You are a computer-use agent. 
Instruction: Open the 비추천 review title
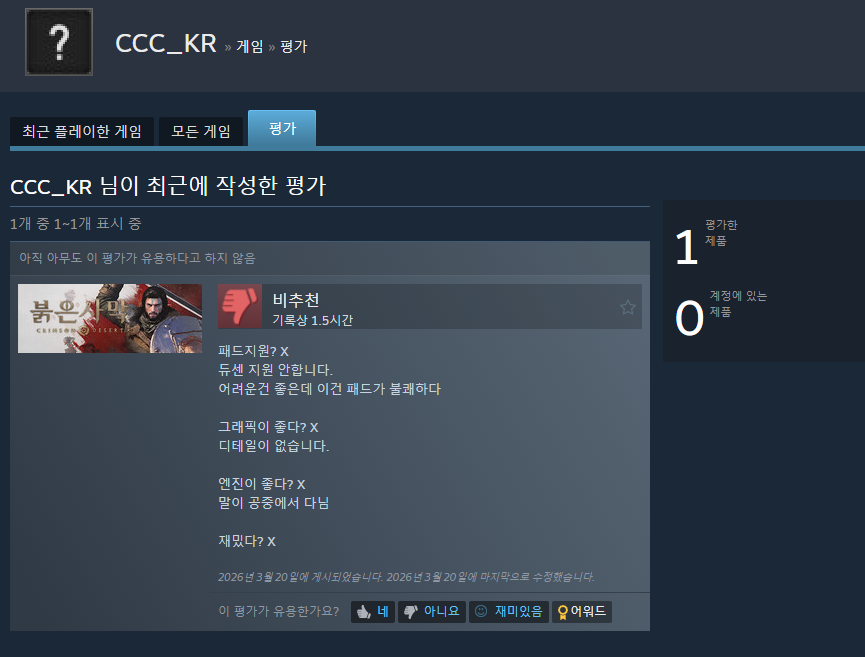[296, 300]
